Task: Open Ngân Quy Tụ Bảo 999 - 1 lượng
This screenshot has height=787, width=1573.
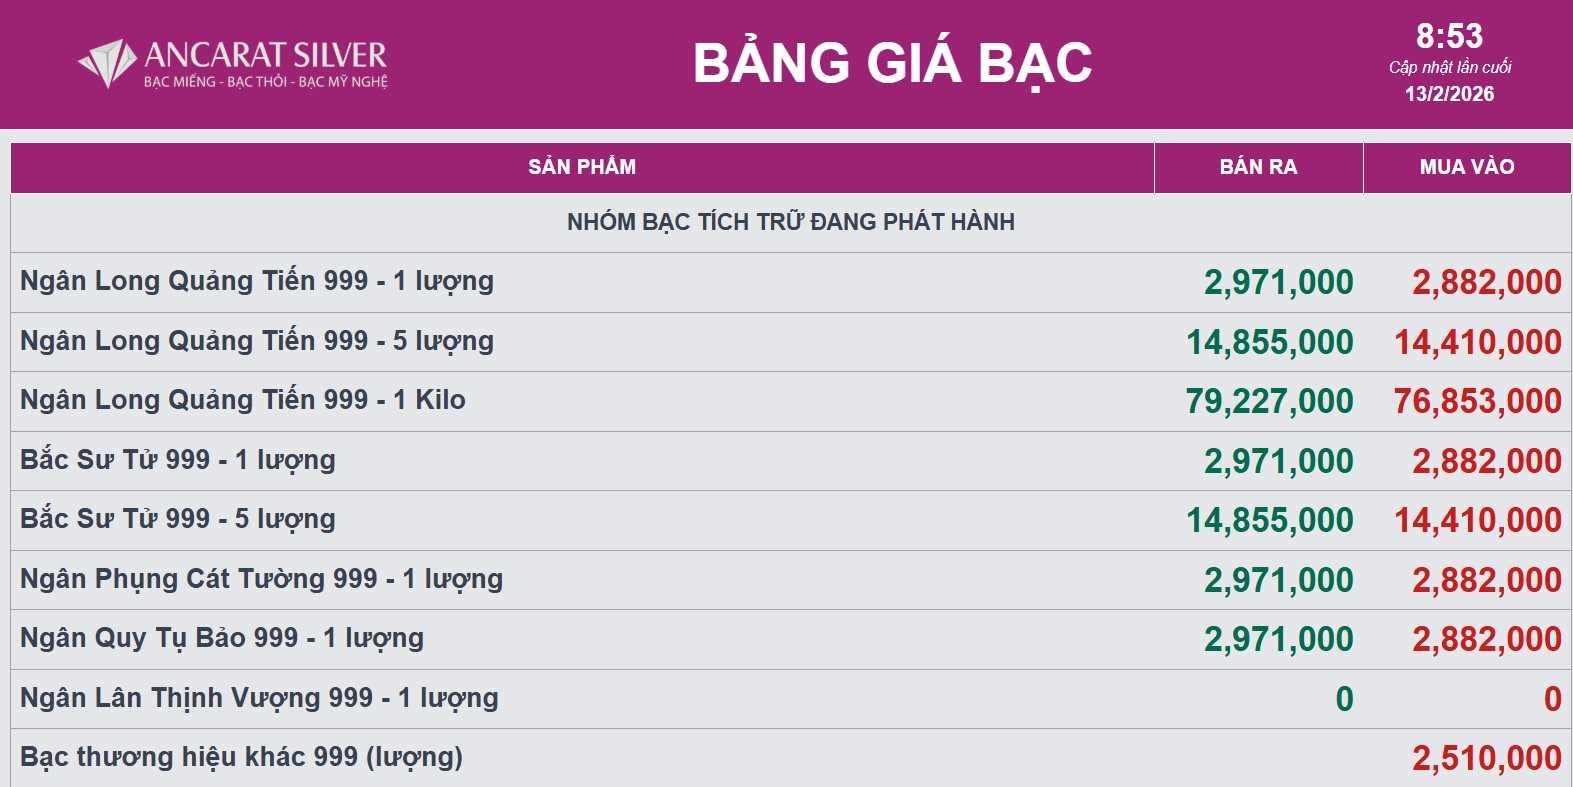Action: [222, 638]
